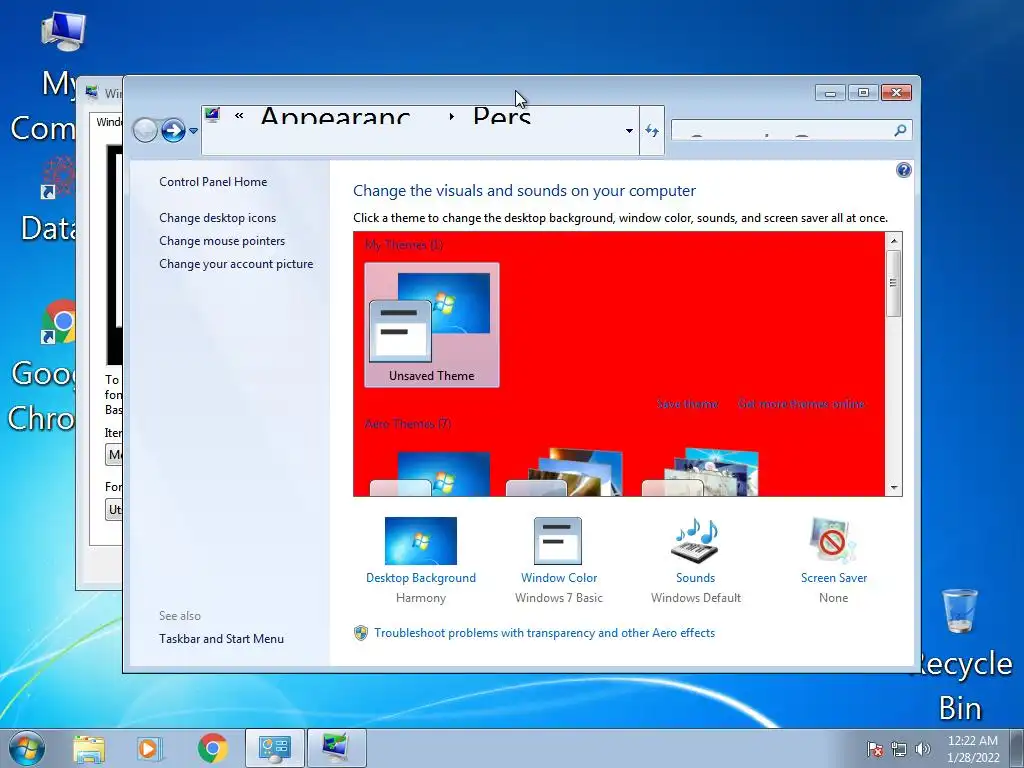The image size is (1024, 768).
Task: Open Taskbar and Start Menu link
Action: pyautogui.click(x=221, y=638)
